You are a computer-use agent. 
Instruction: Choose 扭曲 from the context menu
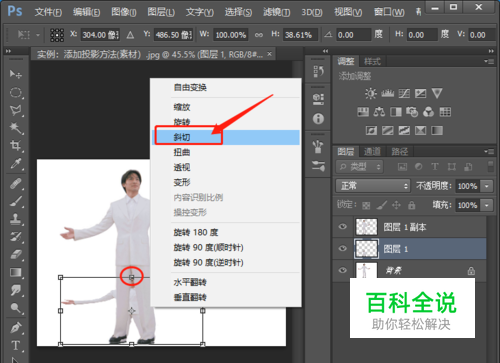pyautogui.click(x=226, y=152)
